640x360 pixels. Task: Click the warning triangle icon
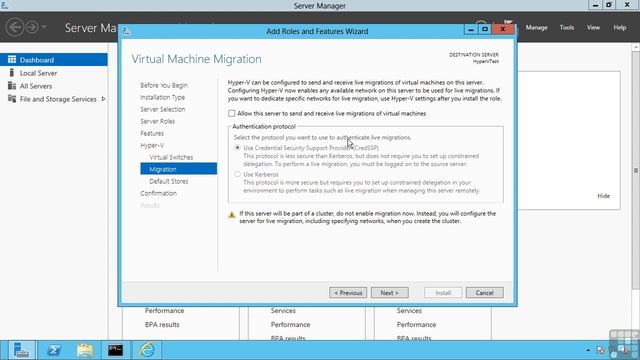pyautogui.click(x=232, y=214)
